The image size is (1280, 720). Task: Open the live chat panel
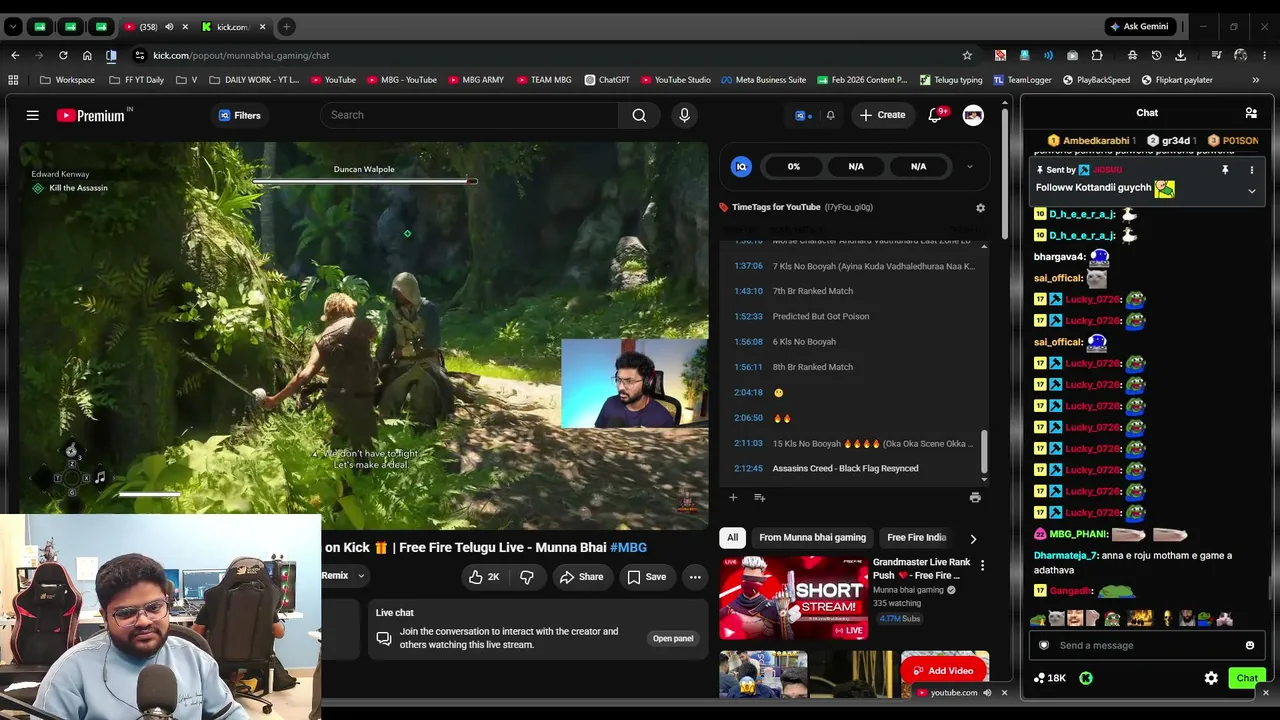(673, 638)
